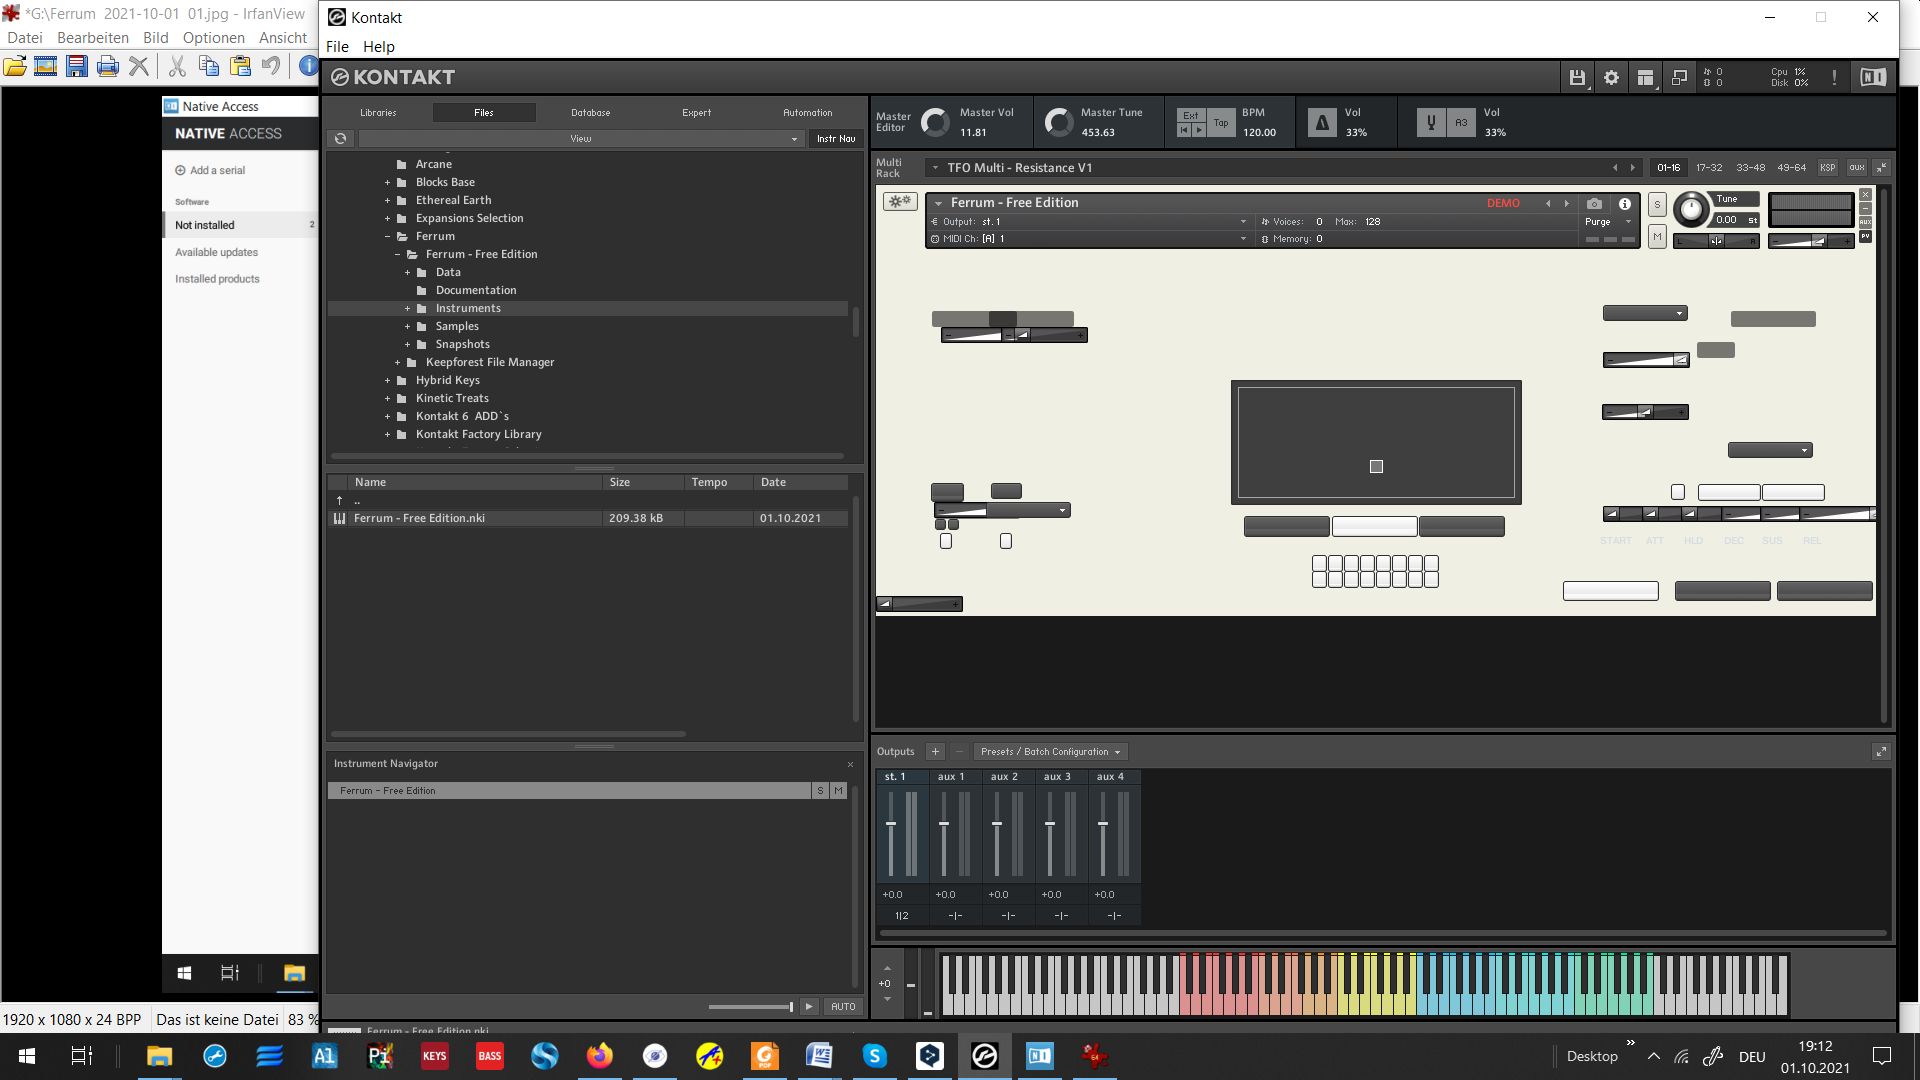The image size is (1920, 1080).
Task: Click the minimized view window icon
Action: [1679, 78]
